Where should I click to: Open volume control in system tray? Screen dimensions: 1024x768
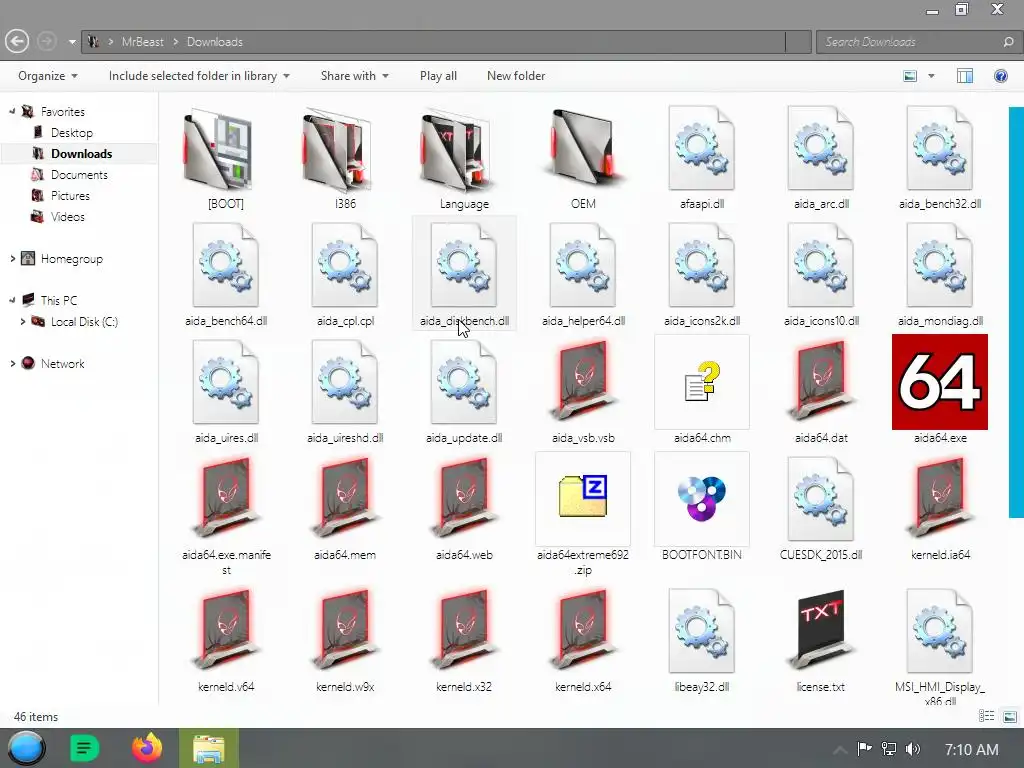pyautogui.click(x=913, y=749)
